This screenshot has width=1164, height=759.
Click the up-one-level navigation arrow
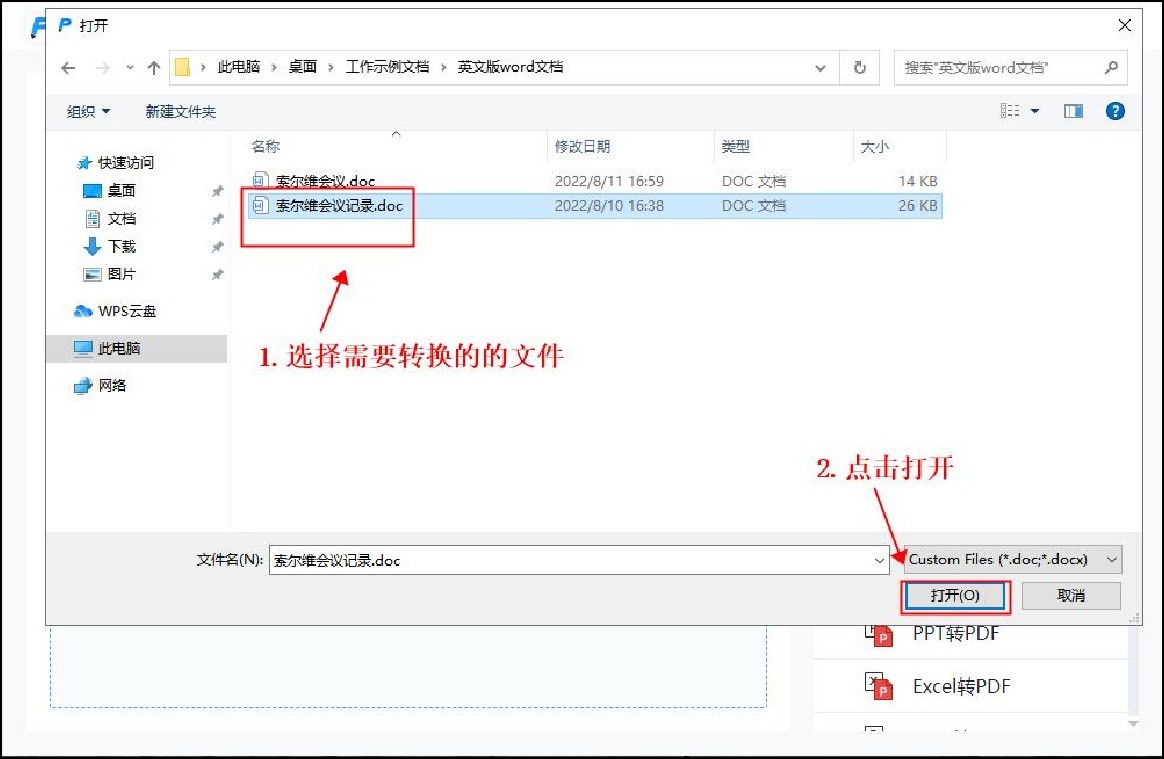[153, 67]
